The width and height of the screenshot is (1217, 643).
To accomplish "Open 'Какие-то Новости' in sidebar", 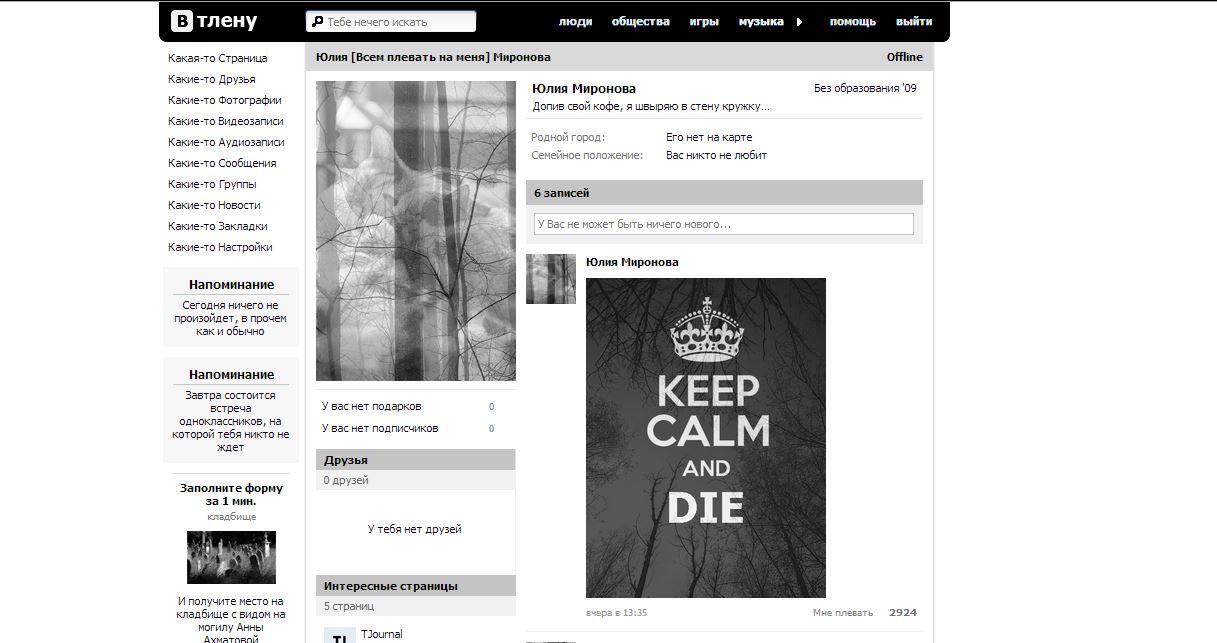I will pos(214,205).
